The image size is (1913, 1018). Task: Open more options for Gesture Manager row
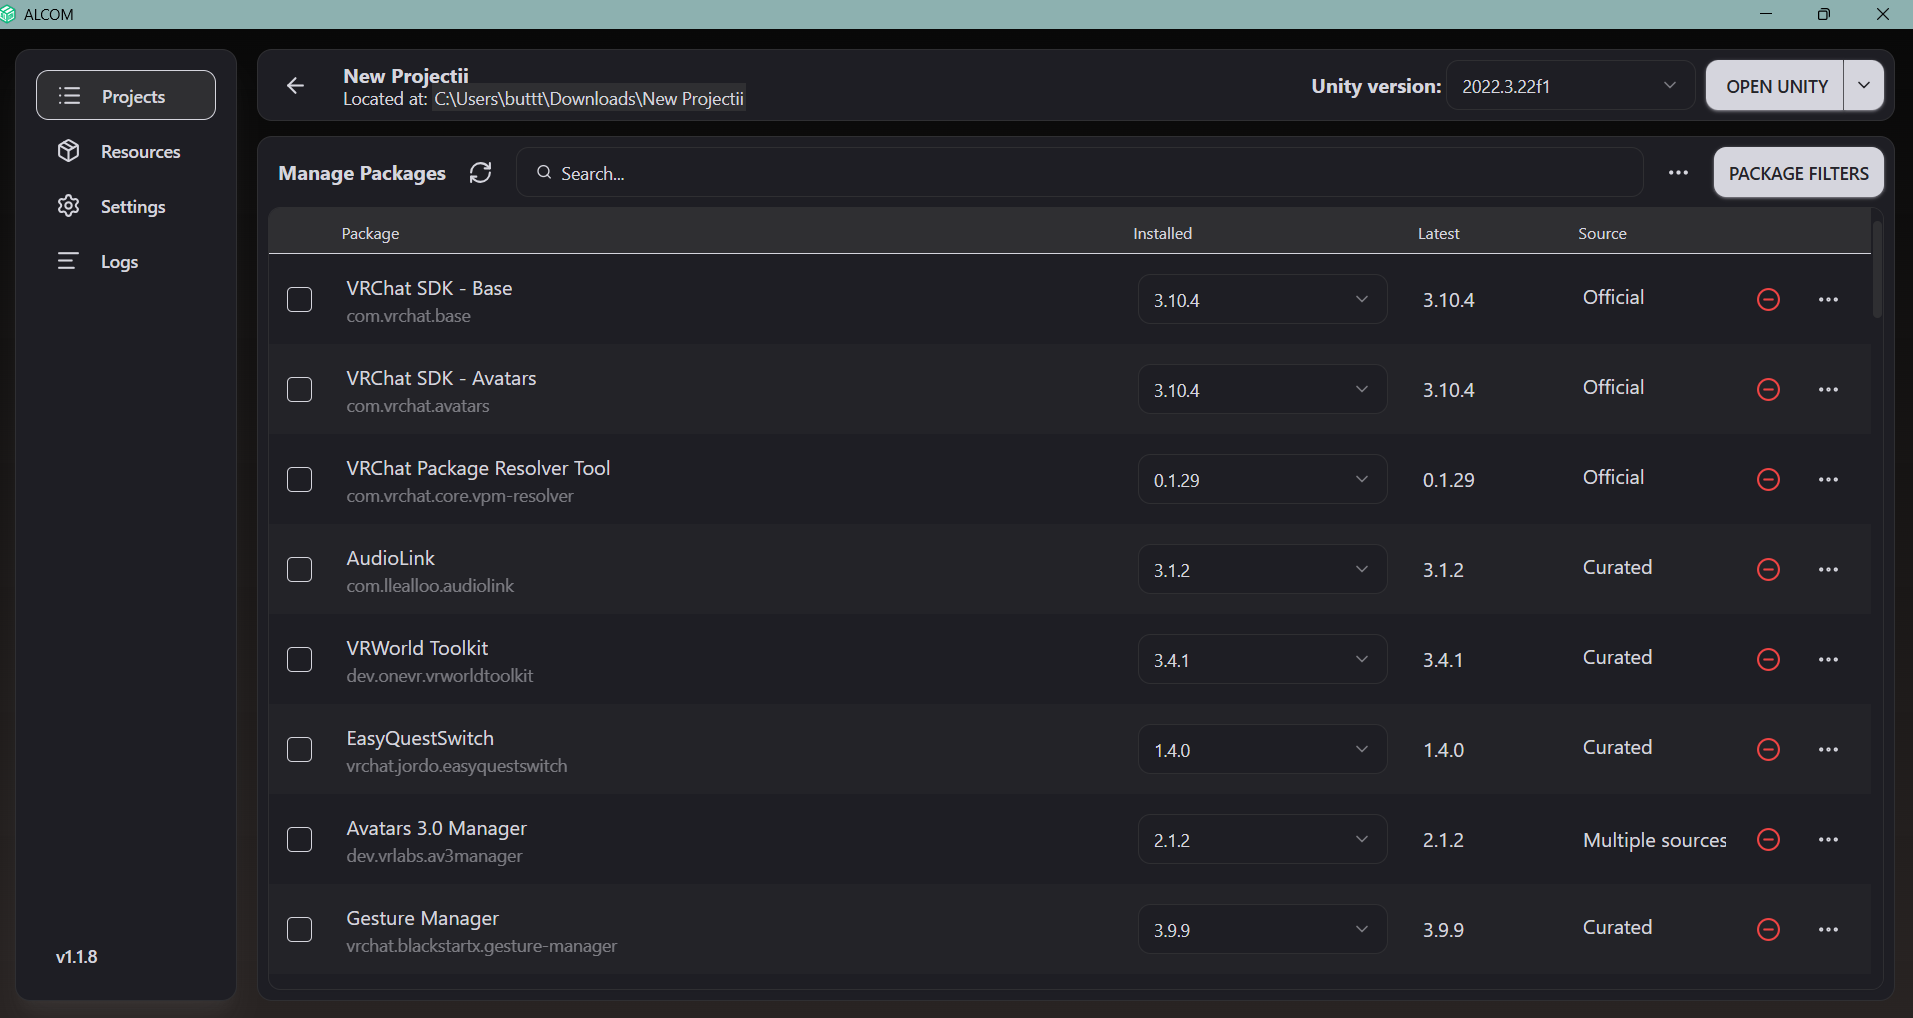pyautogui.click(x=1828, y=929)
